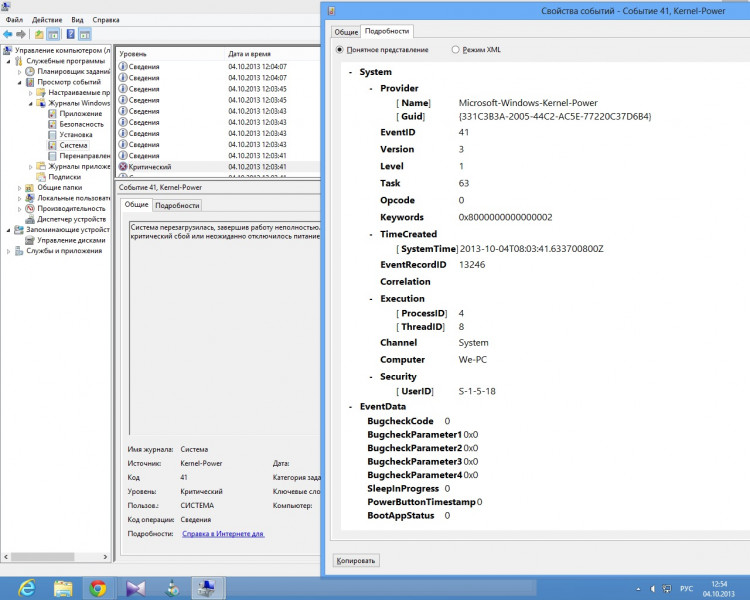Open the blue question mark help toolbar icon
Screen dimensions: 750x600
[70, 34]
